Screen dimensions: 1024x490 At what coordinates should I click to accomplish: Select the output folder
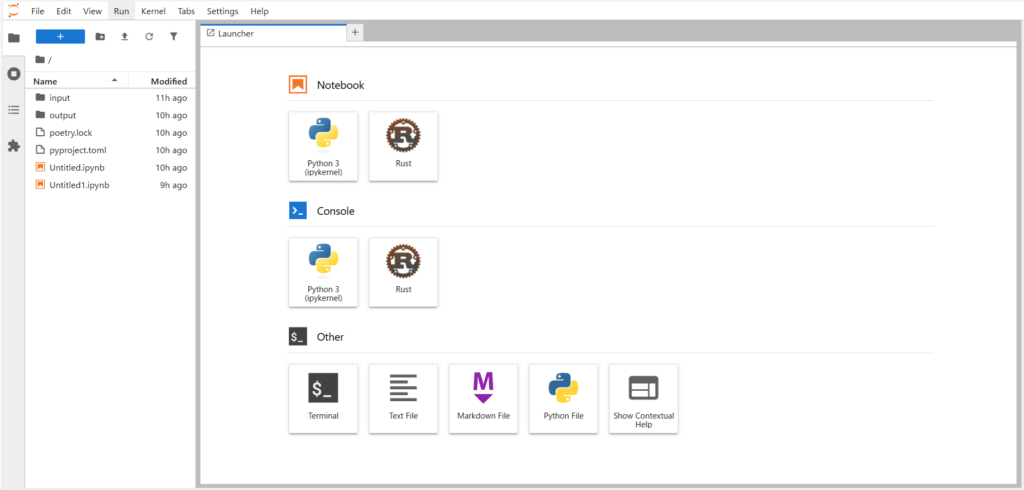coord(110,115)
